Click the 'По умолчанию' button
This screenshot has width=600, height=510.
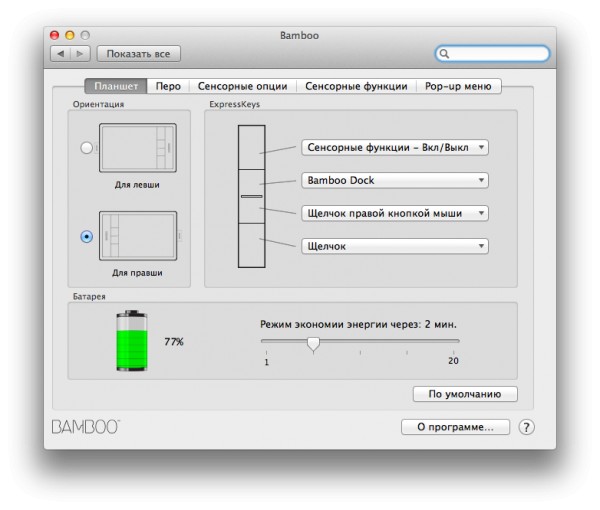click(465, 394)
